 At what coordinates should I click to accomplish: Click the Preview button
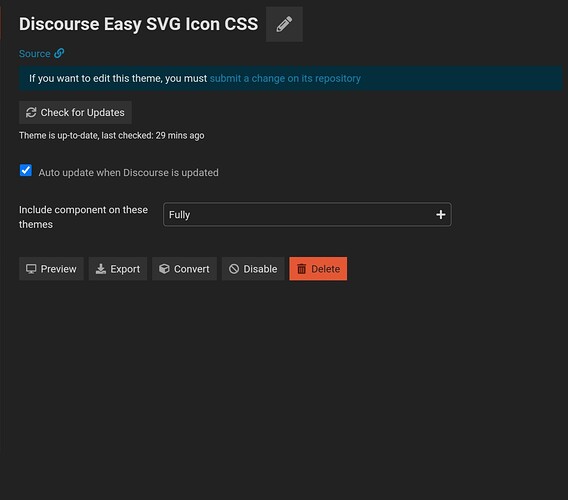click(51, 269)
